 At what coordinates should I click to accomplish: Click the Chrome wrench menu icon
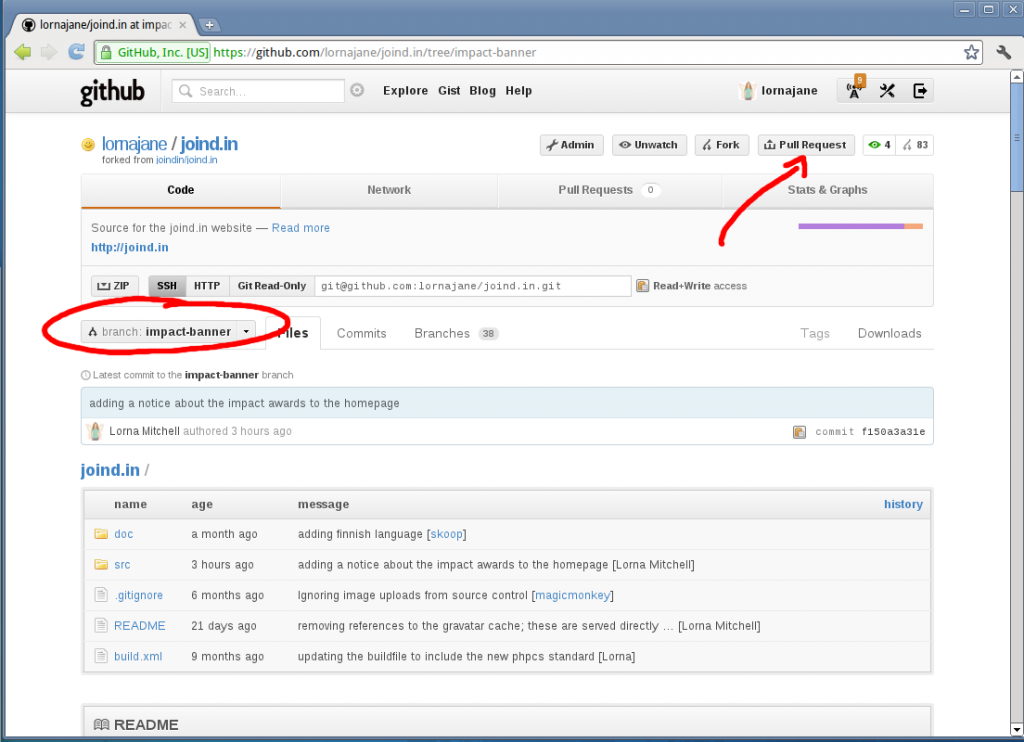click(1004, 52)
